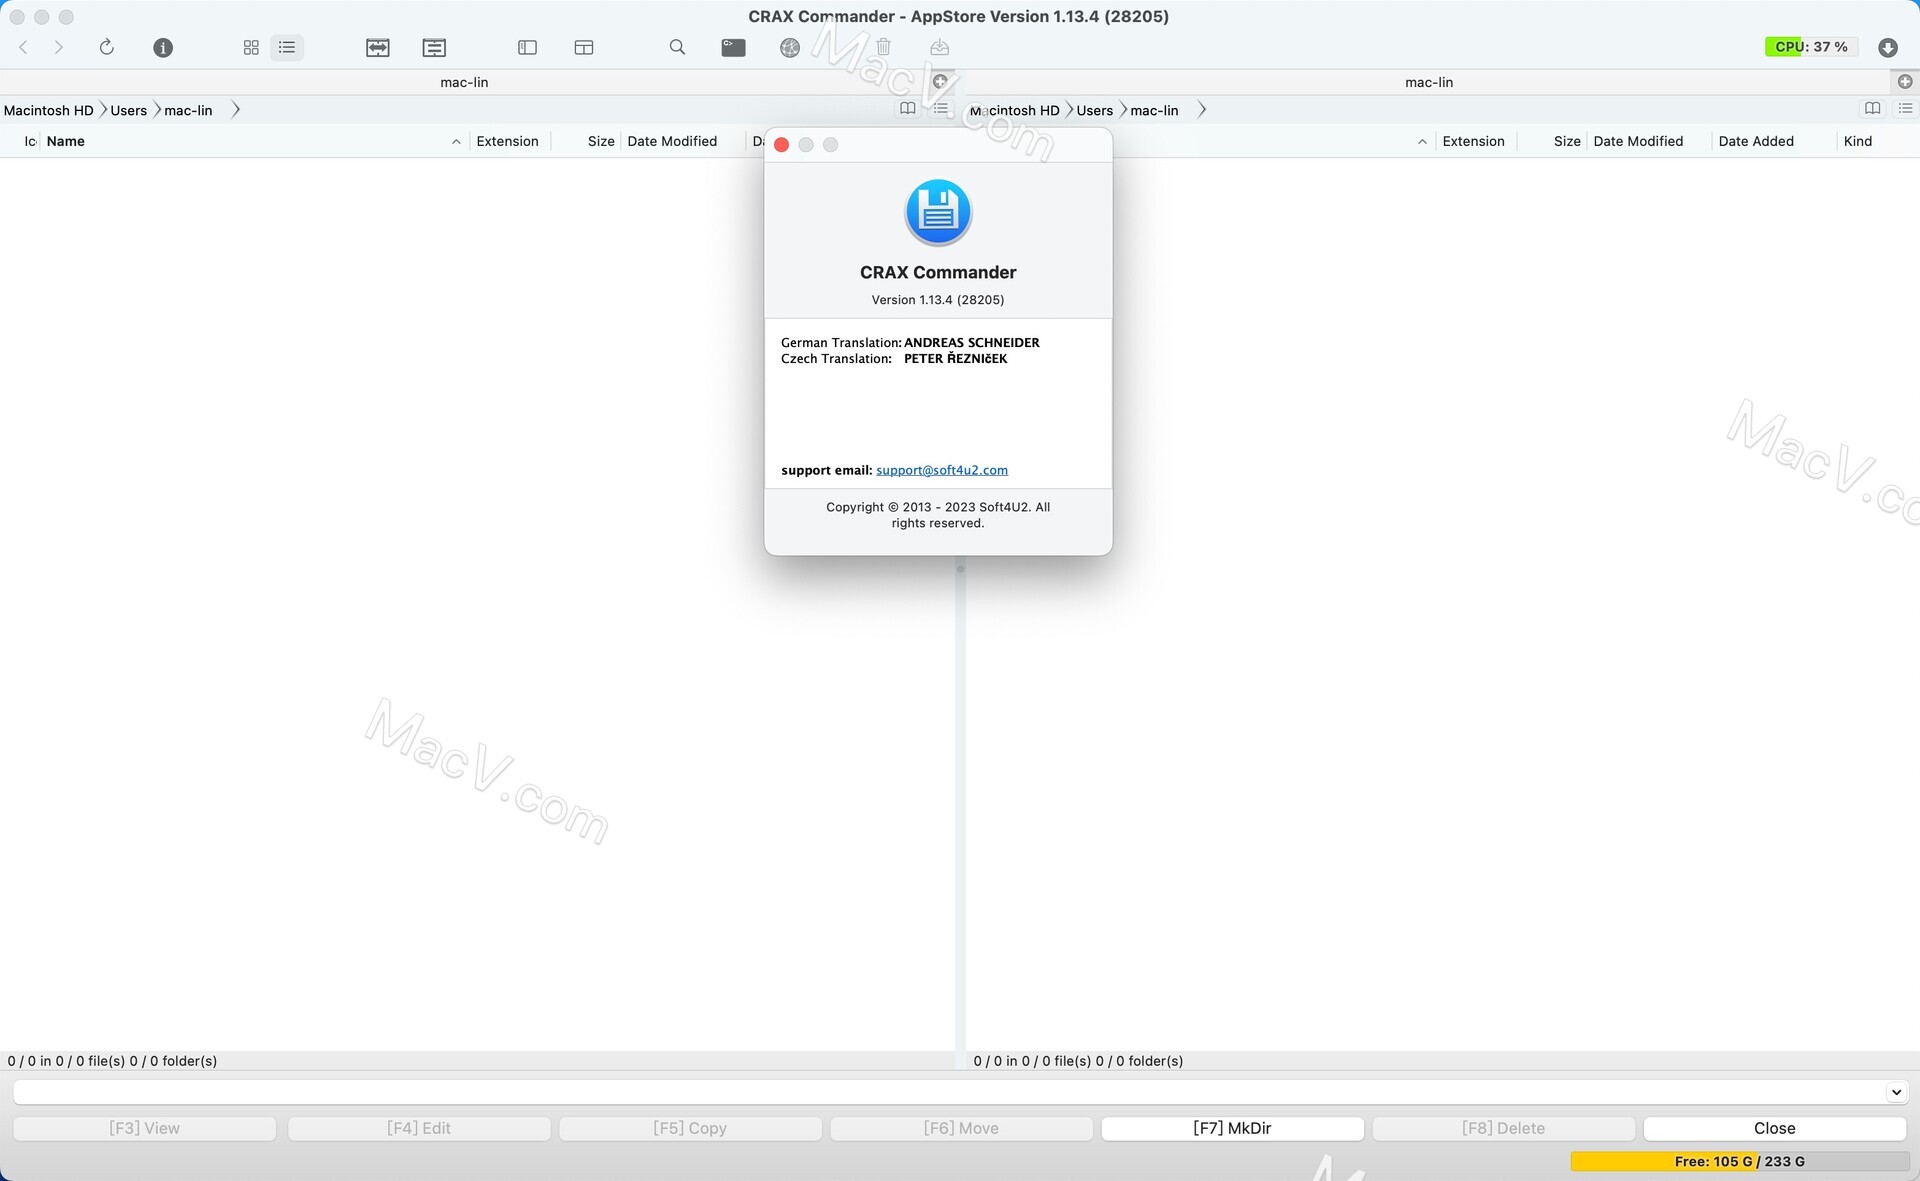Toggle right panel sort direction arrow
The image size is (1920, 1181).
[x=1422, y=142]
